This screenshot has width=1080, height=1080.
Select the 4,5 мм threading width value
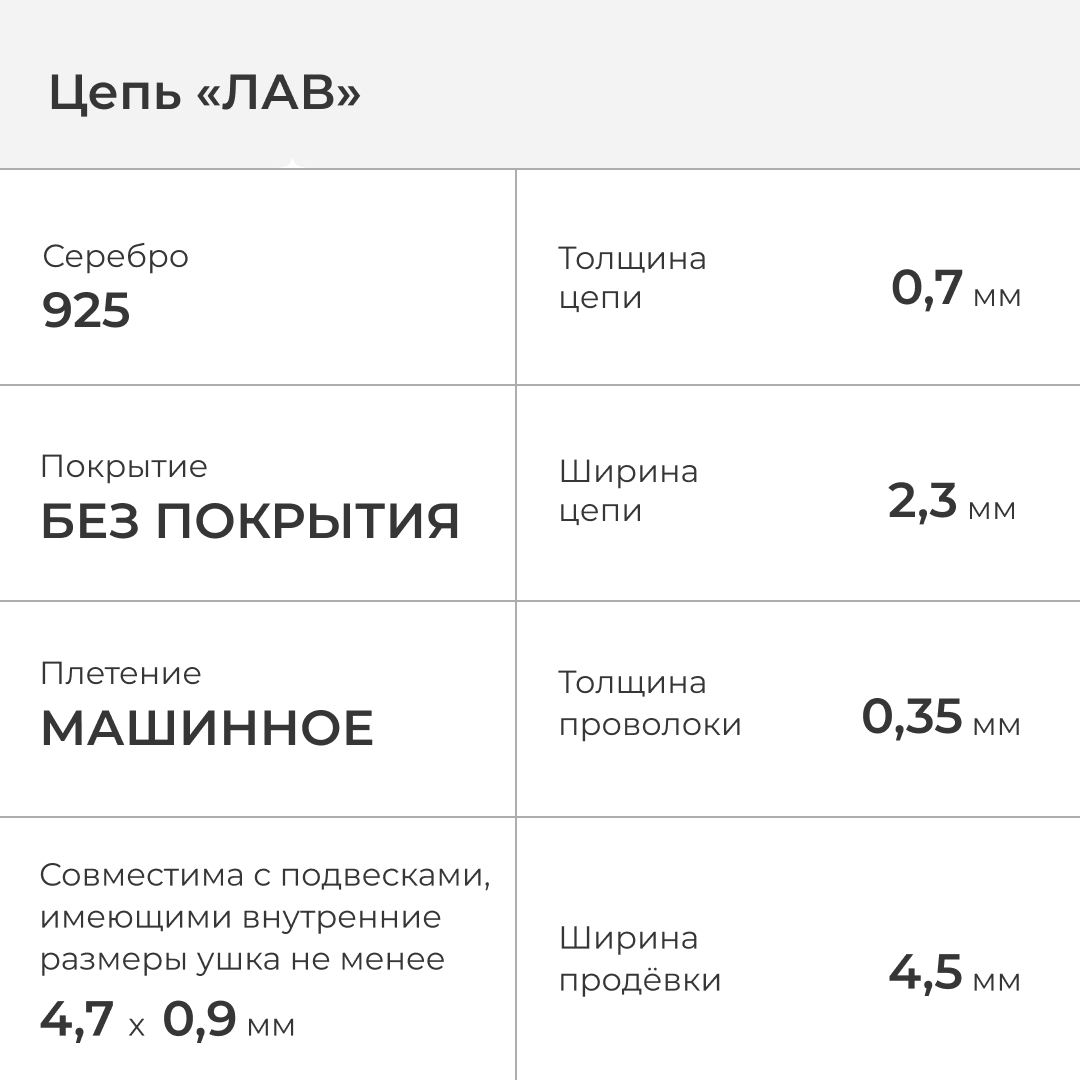coord(955,974)
